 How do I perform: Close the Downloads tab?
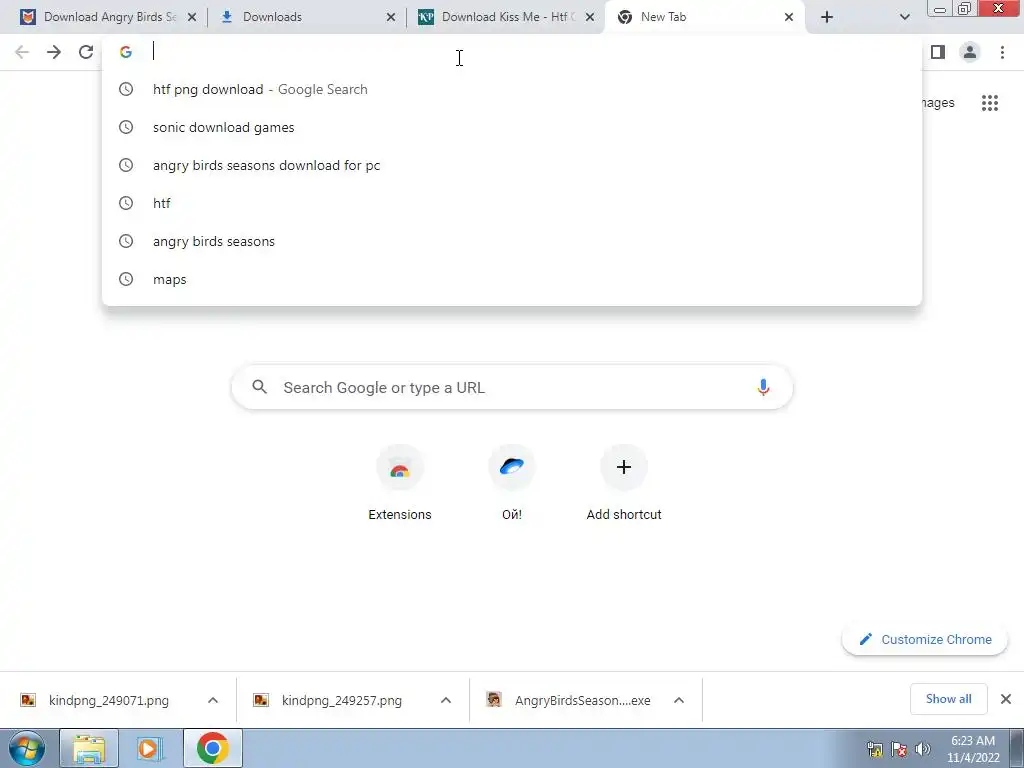[x=391, y=17]
